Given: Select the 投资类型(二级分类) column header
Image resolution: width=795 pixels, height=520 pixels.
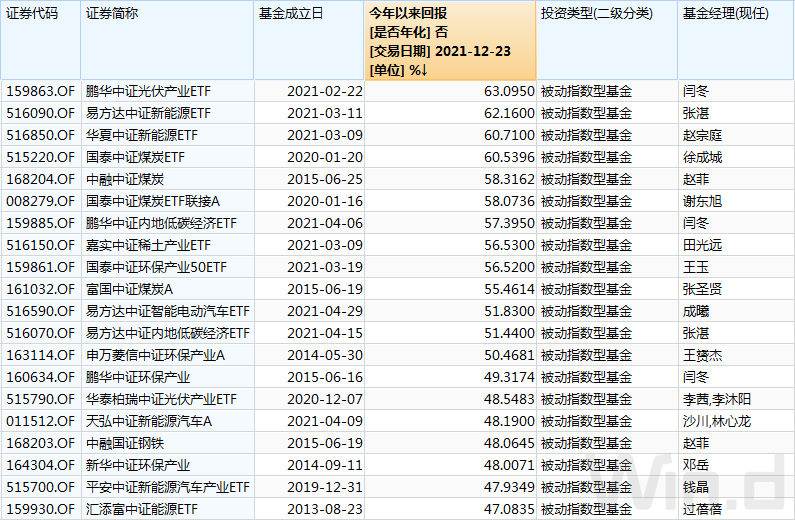Looking at the screenshot, I should 607,41.
